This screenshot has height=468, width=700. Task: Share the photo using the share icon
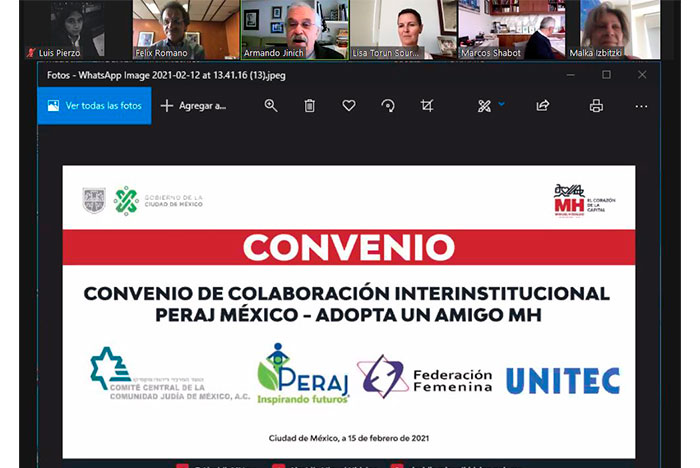pos(543,106)
